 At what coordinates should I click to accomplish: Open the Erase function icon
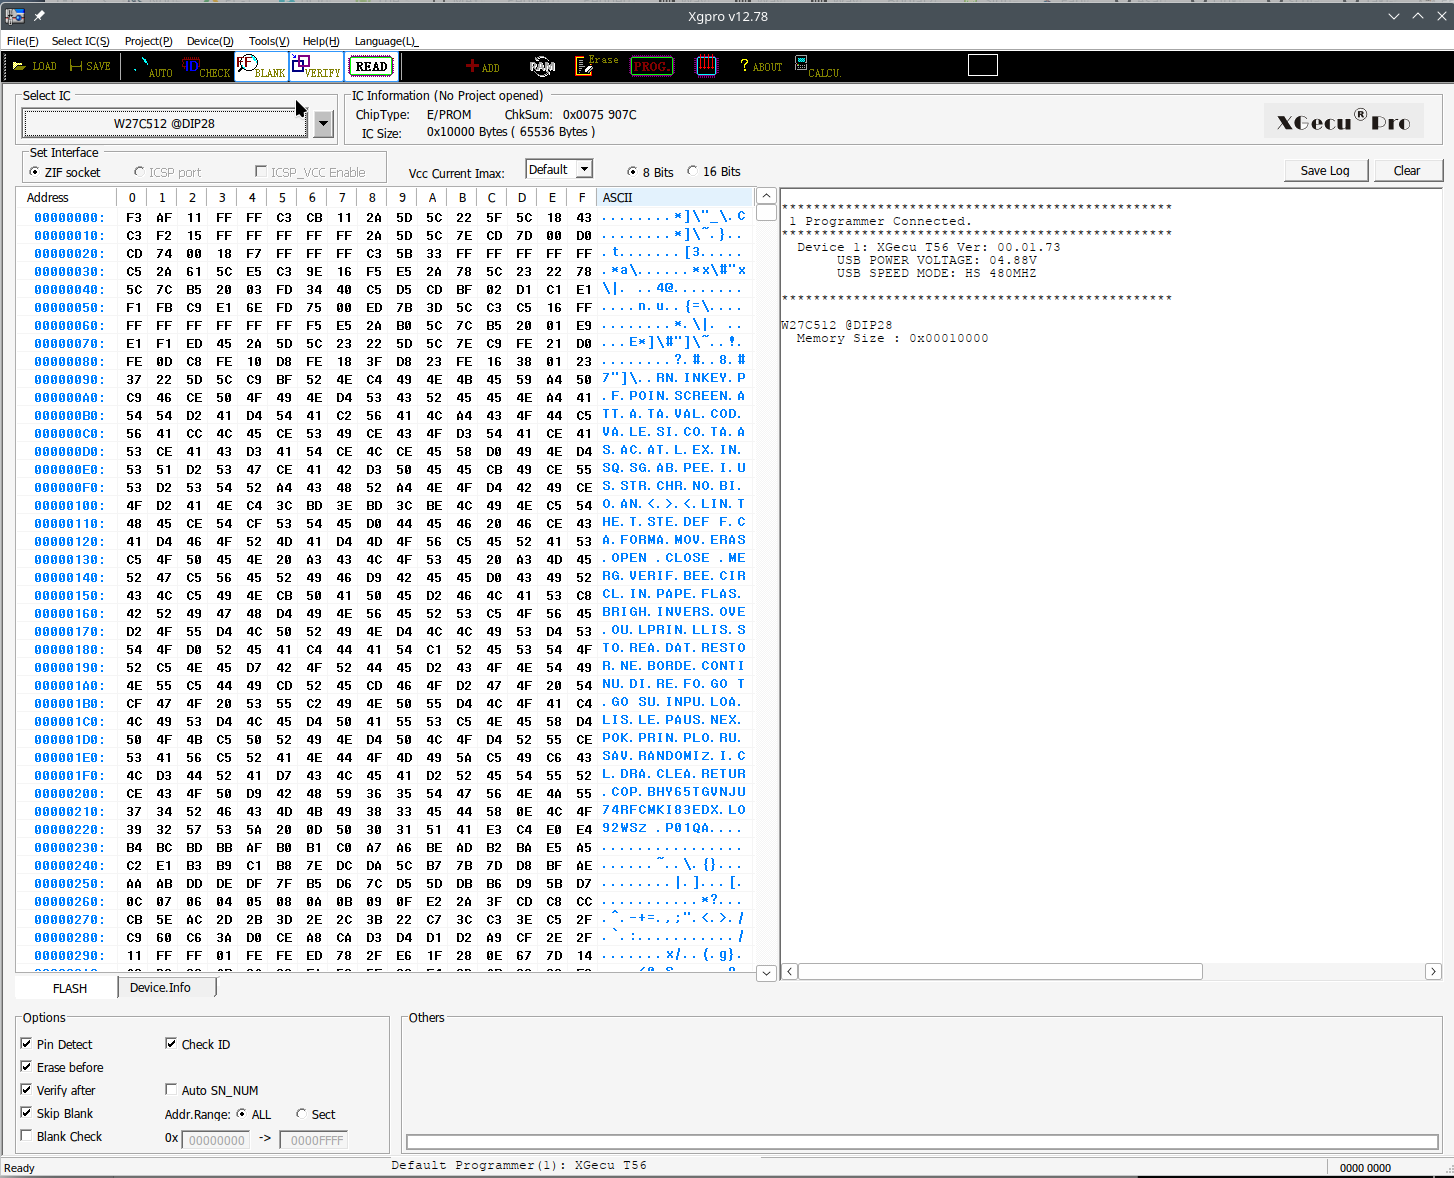pyautogui.click(x=594, y=66)
